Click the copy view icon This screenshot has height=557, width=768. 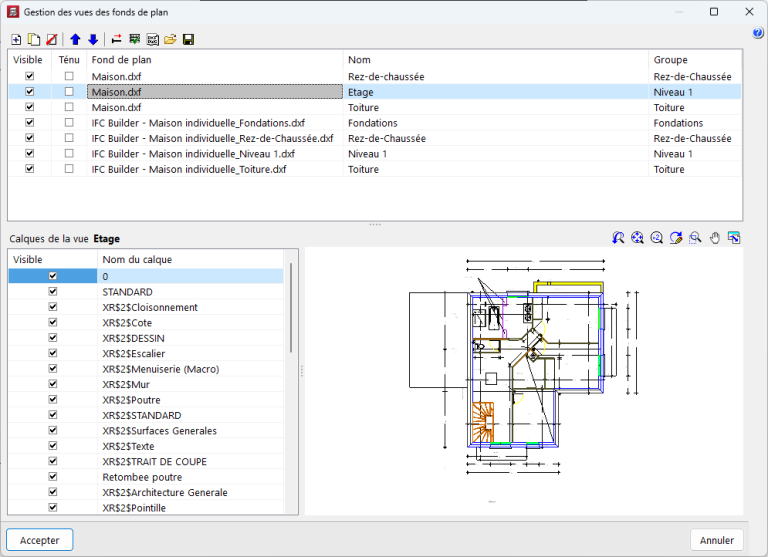tap(34, 40)
